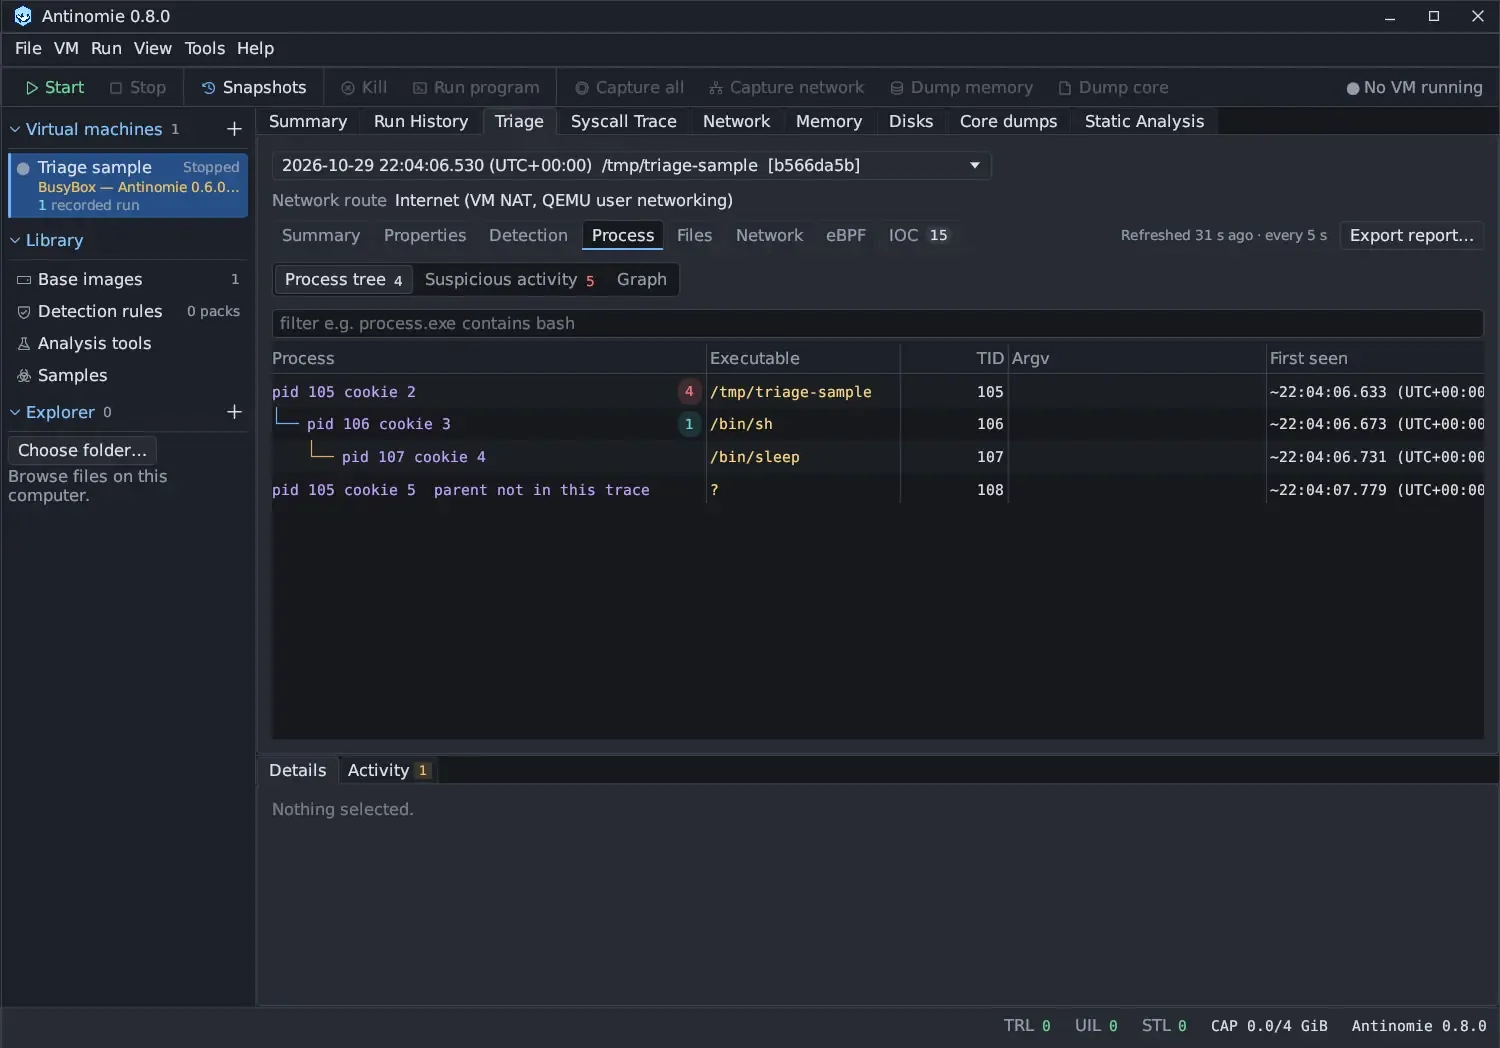This screenshot has width=1500, height=1048.
Task: Click the Choose folder button
Action: point(82,450)
